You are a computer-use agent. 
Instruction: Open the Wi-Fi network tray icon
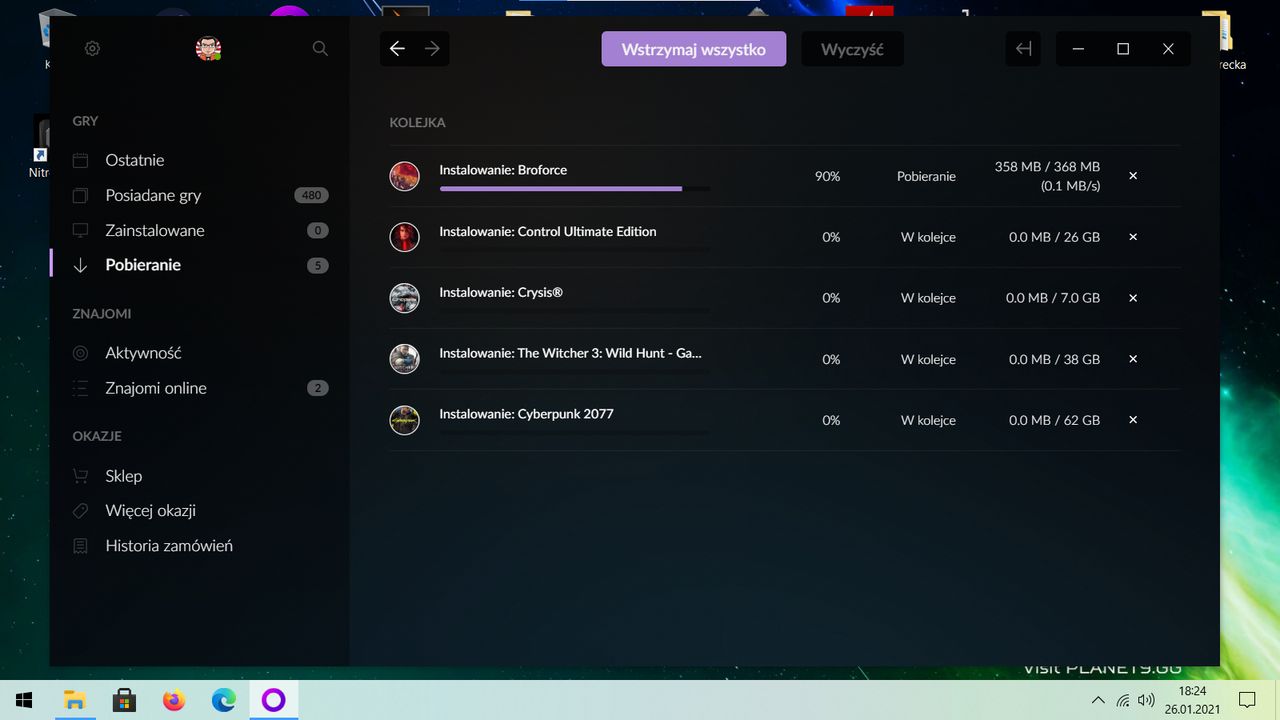[x=1123, y=700]
